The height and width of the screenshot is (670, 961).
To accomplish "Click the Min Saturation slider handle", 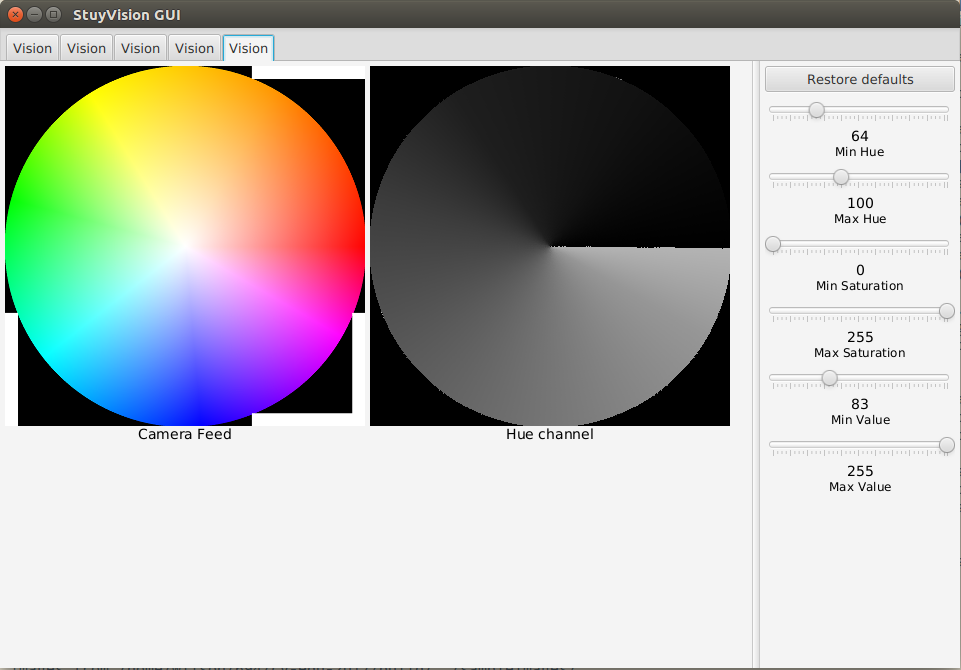I will point(773,244).
